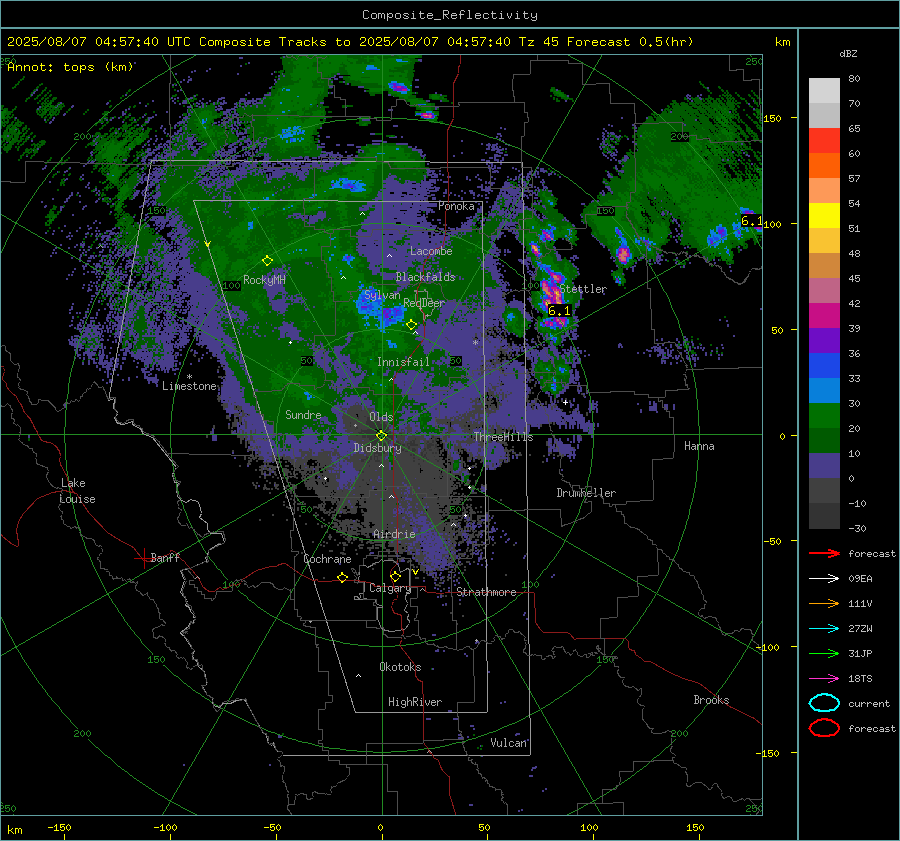Click the Strathmore label

486,592
